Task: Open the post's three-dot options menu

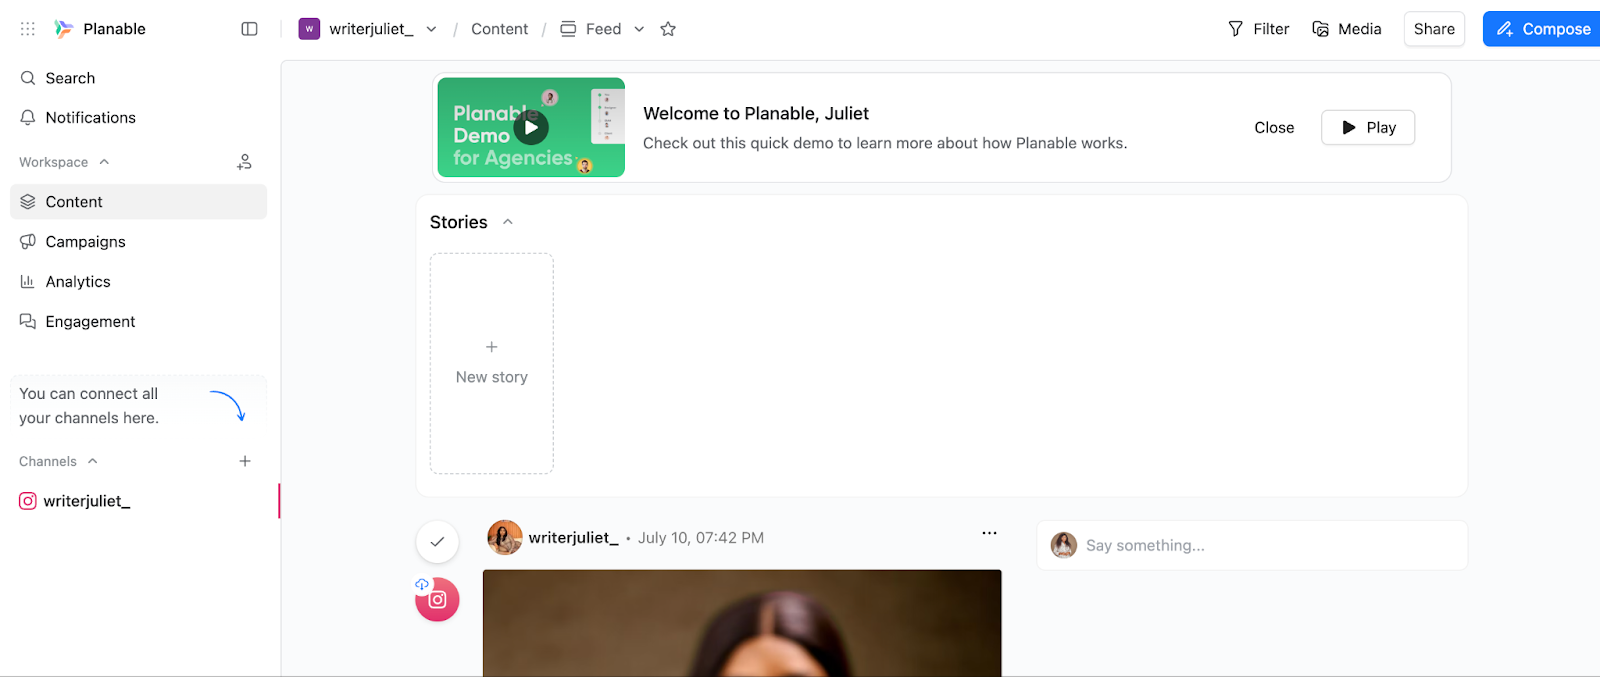Action: 989,533
